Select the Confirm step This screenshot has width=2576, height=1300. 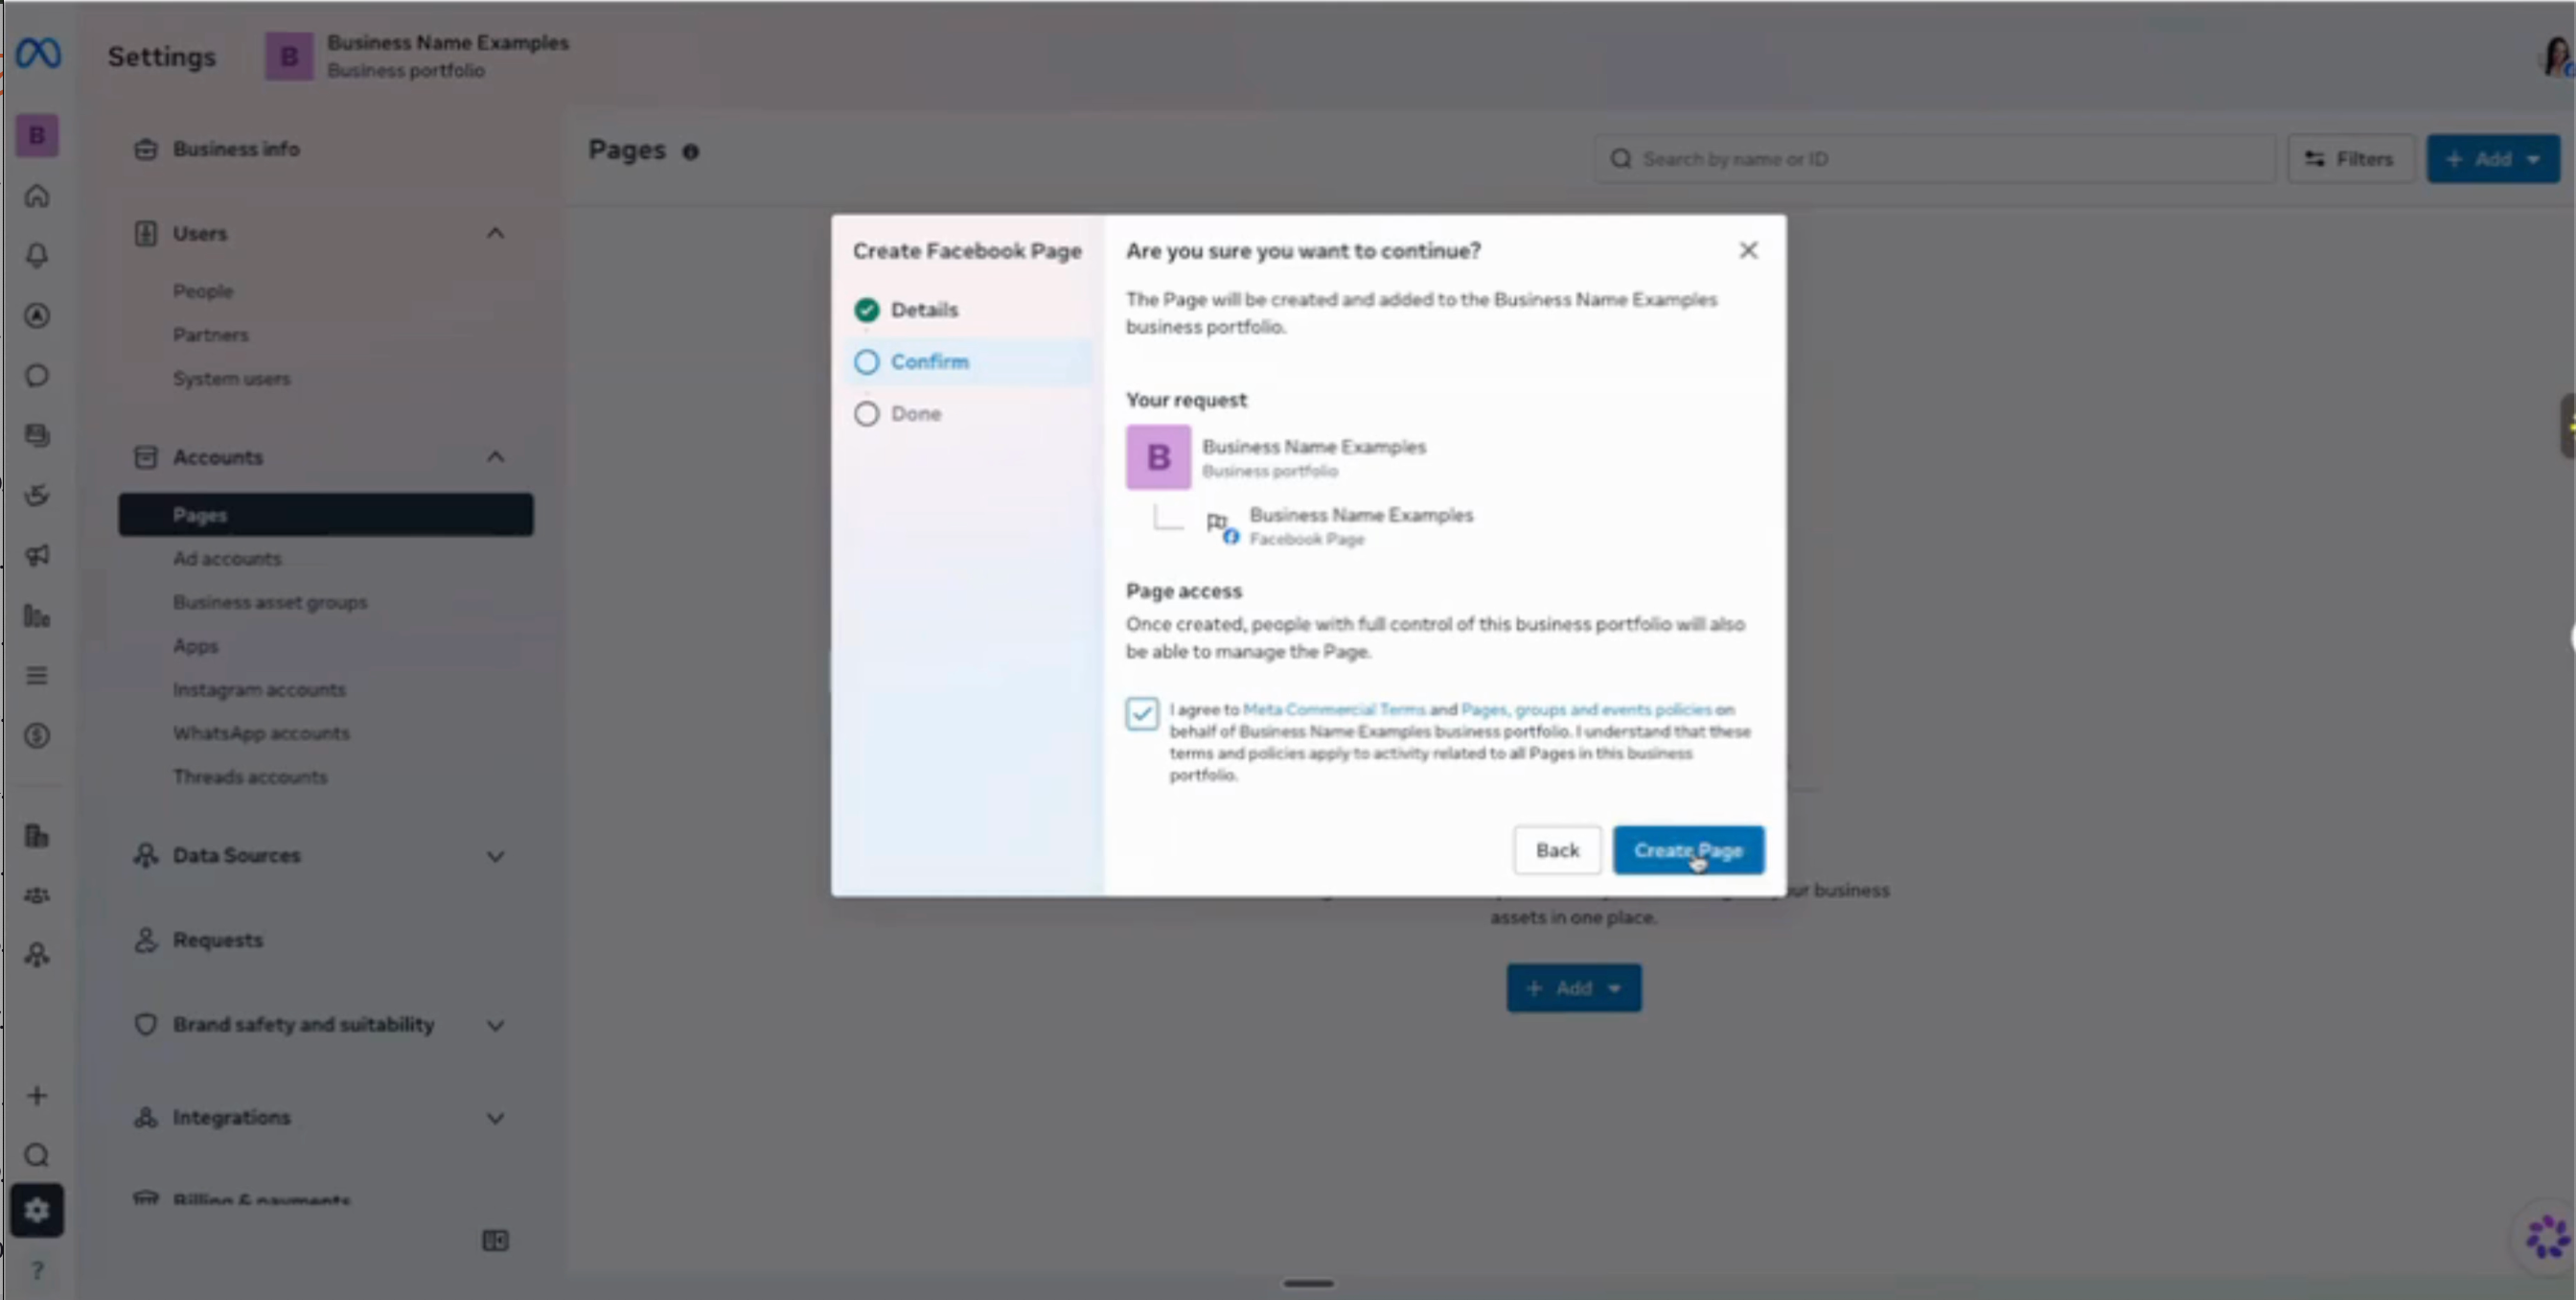968,362
